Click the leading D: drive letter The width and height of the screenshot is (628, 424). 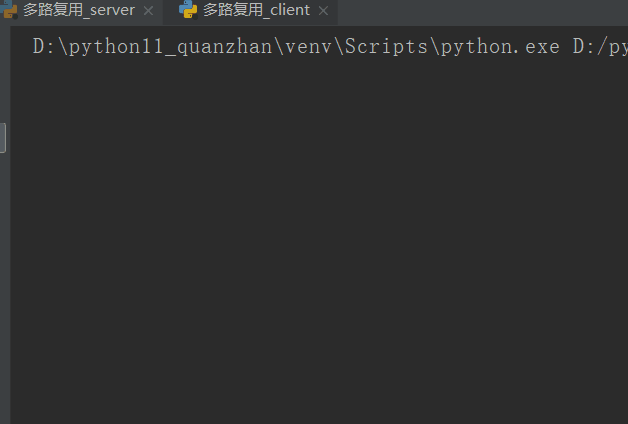coord(44,46)
